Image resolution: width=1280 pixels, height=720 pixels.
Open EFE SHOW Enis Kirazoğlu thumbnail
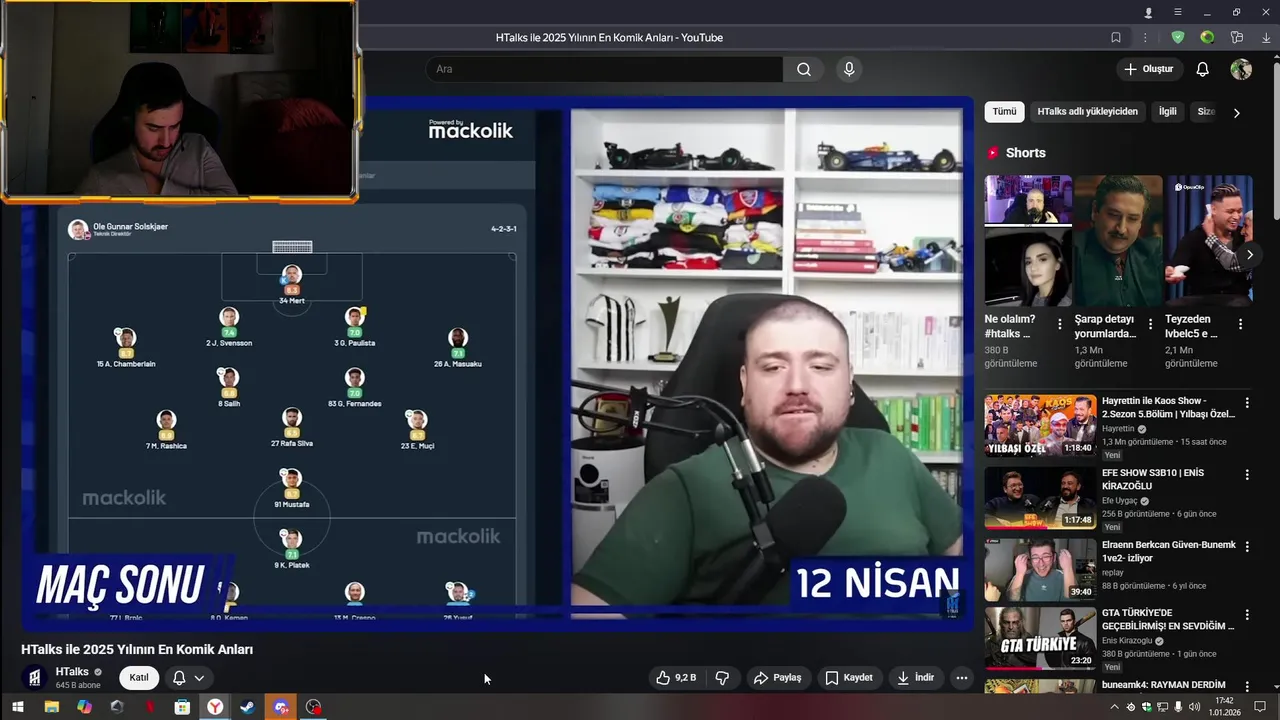(x=1040, y=497)
